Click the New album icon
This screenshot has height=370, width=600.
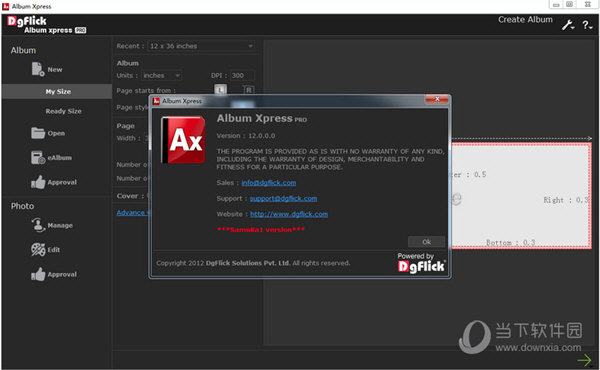coord(38,69)
